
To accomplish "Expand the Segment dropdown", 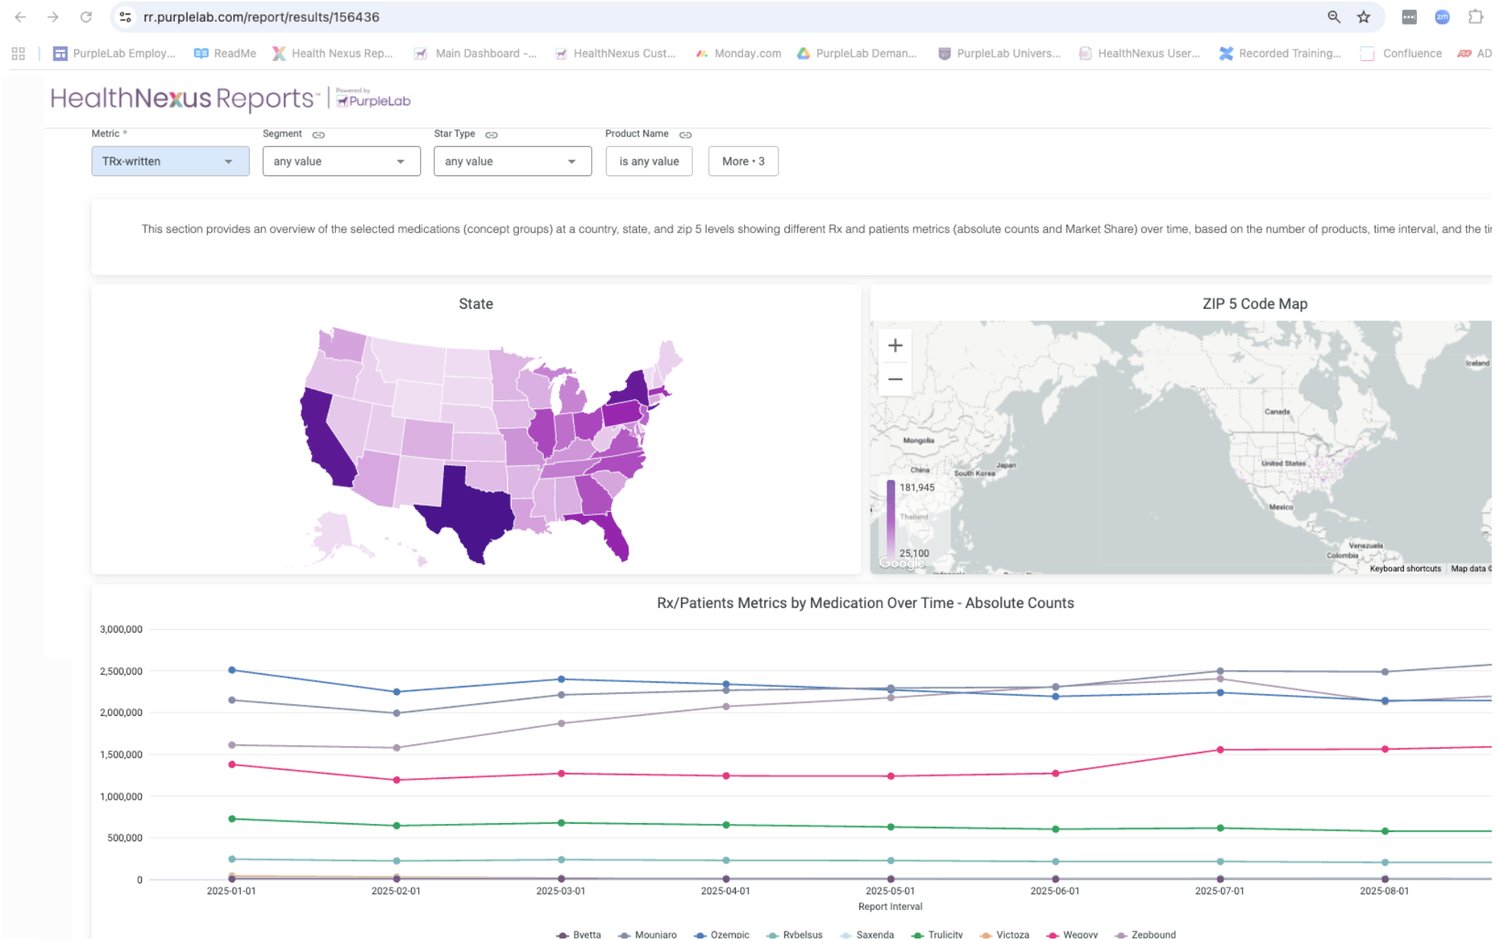I will pos(341,161).
